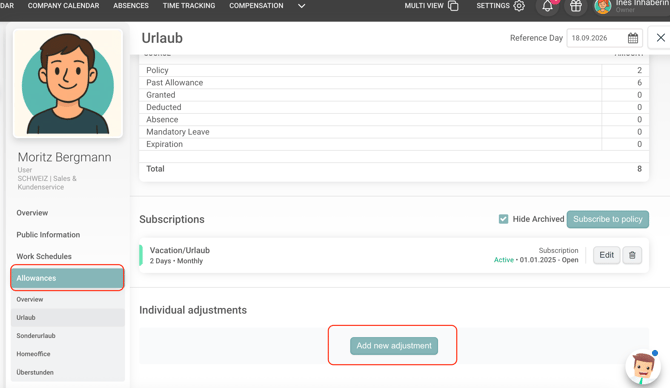This screenshot has height=388, width=670.
Task: Open Time Tracking menu
Action: (189, 6)
